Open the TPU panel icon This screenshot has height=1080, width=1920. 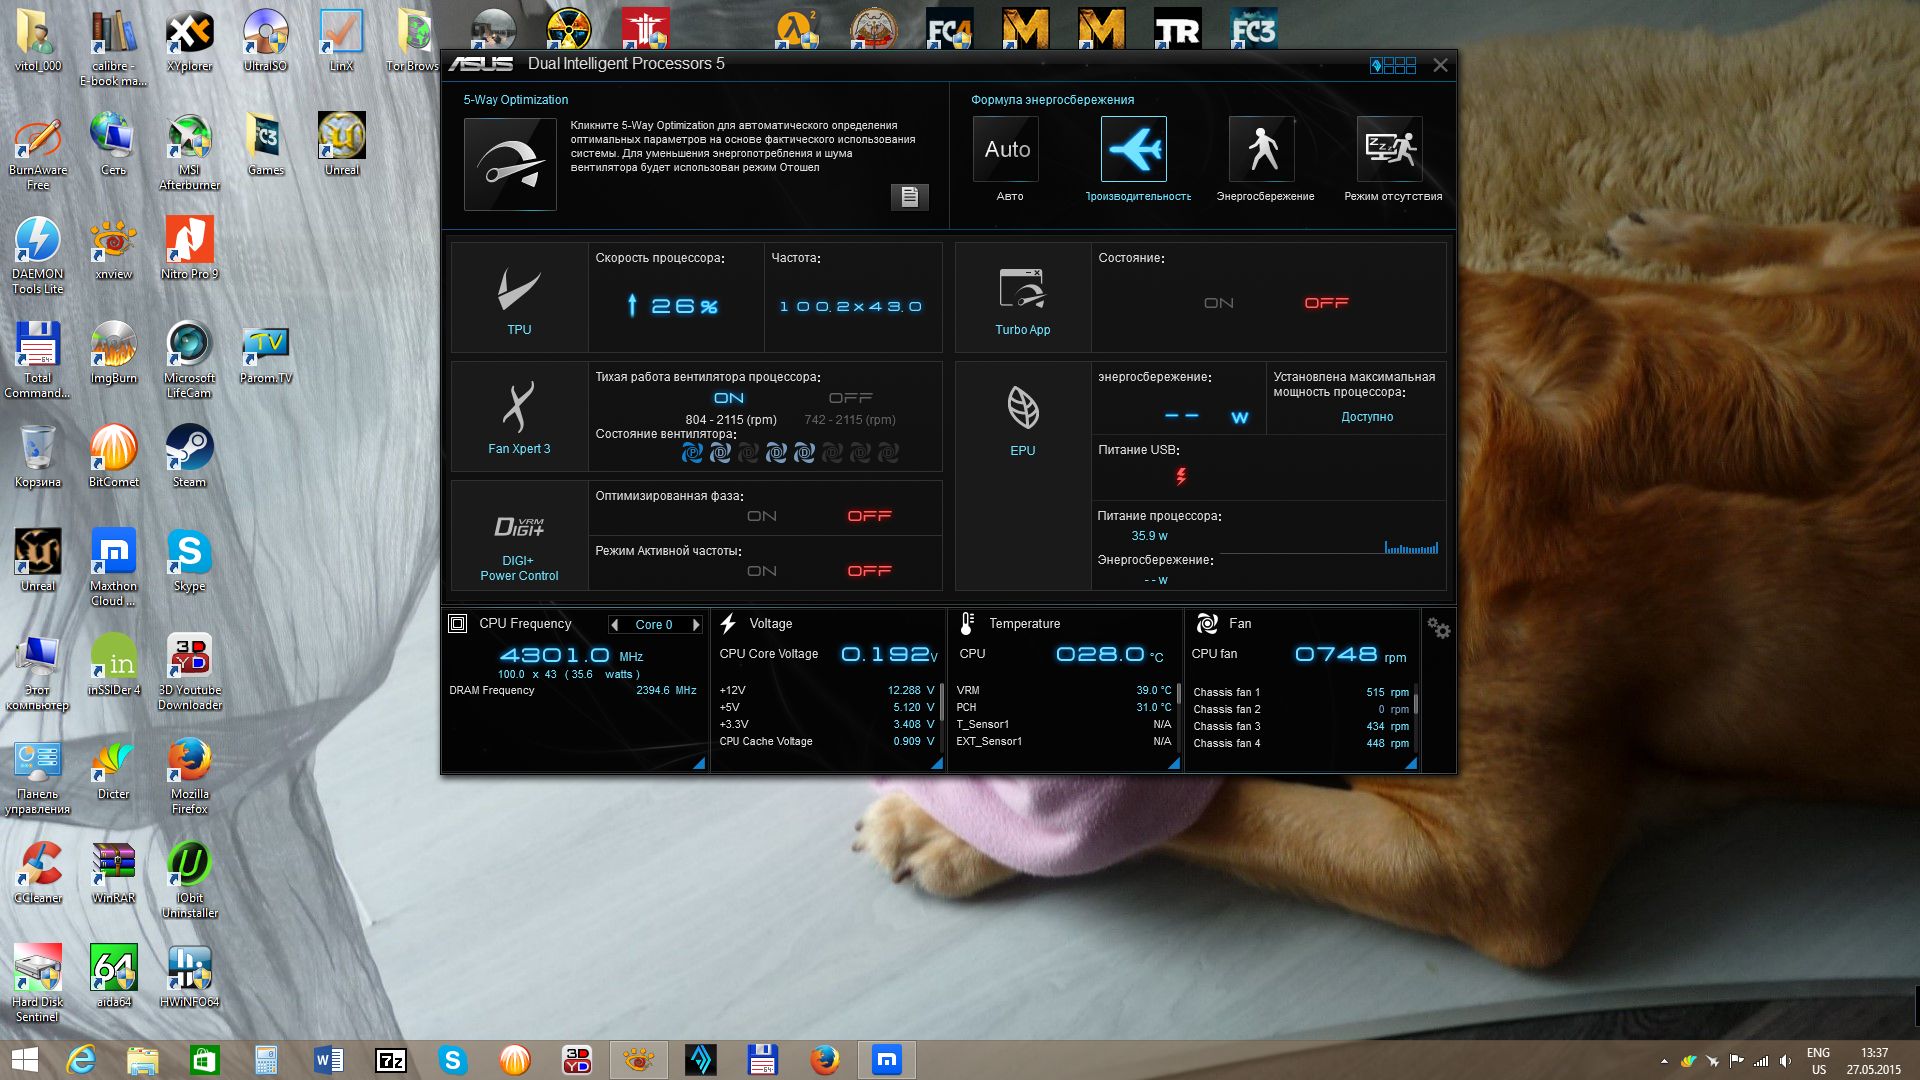coord(519,291)
